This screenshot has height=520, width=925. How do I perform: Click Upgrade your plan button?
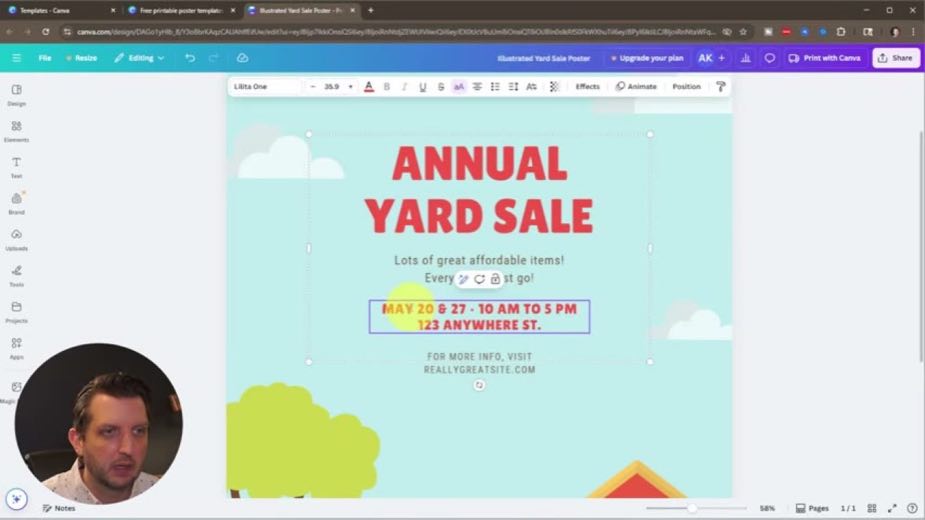[647, 58]
